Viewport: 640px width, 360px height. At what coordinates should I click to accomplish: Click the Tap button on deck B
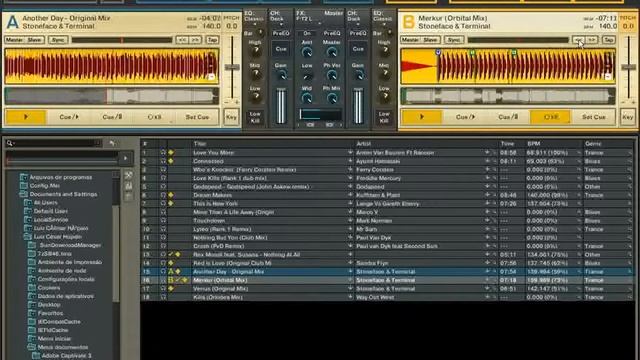(609, 40)
